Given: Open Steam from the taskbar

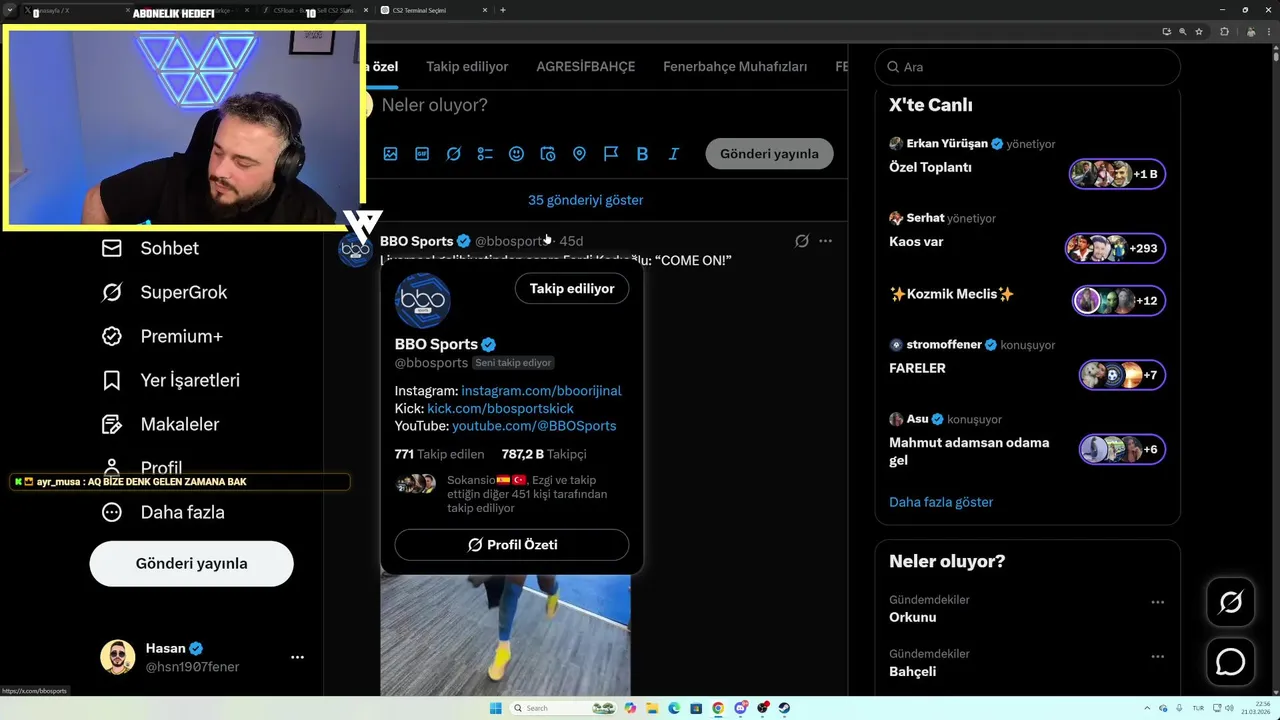Looking at the screenshot, I should pyautogui.click(x=784, y=708).
